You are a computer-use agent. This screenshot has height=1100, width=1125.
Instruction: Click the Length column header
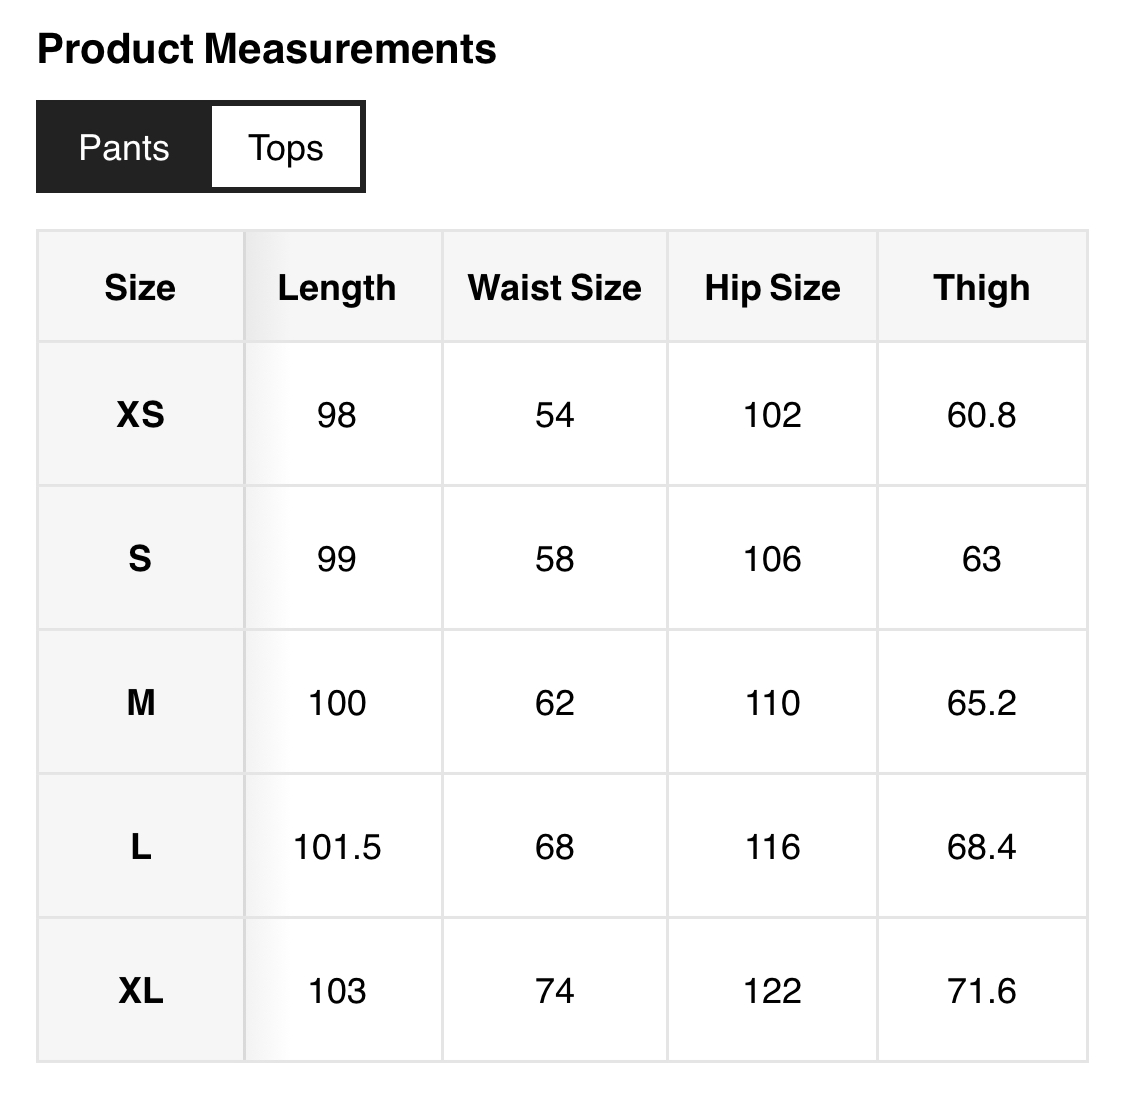tap(337, 287)
